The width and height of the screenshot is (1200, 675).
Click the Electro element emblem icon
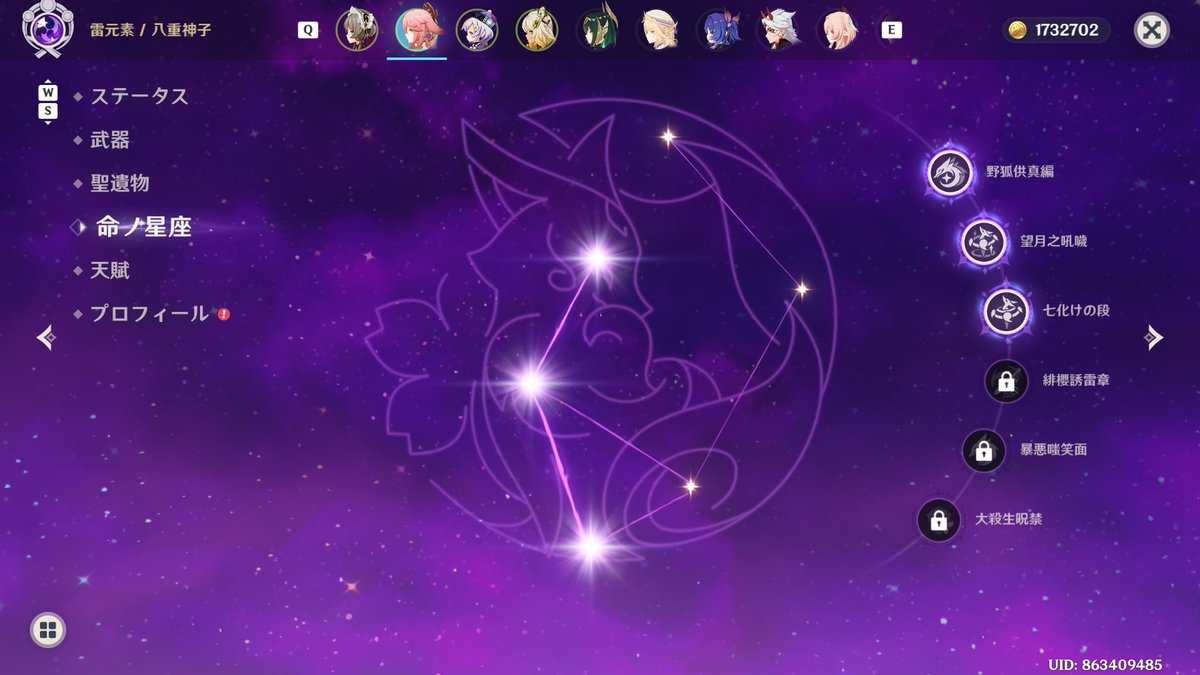tap(46, 27)
